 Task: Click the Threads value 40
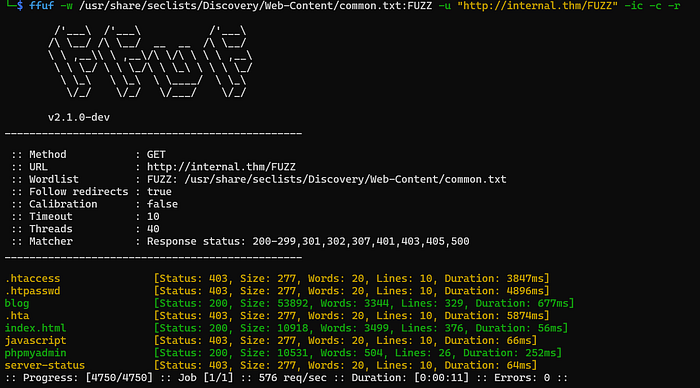[153, 229]
